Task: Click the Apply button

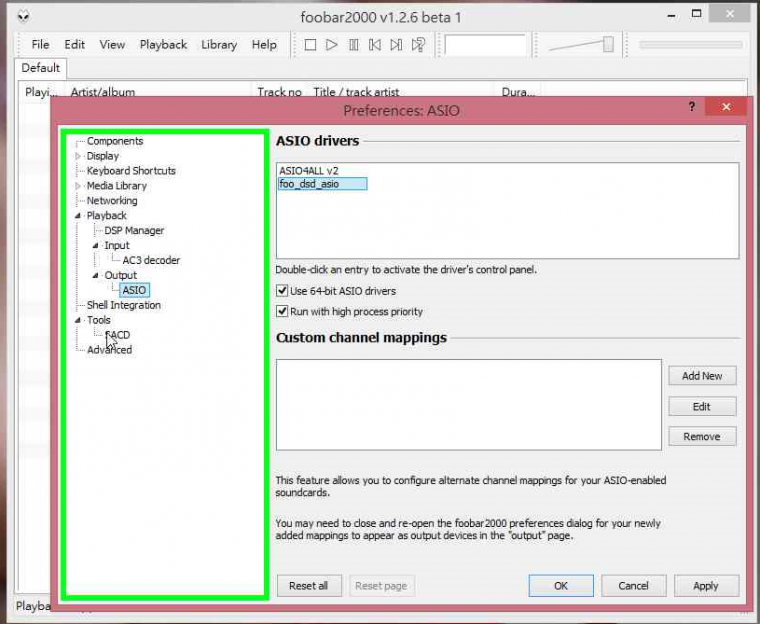Action: tap(706, 586)
